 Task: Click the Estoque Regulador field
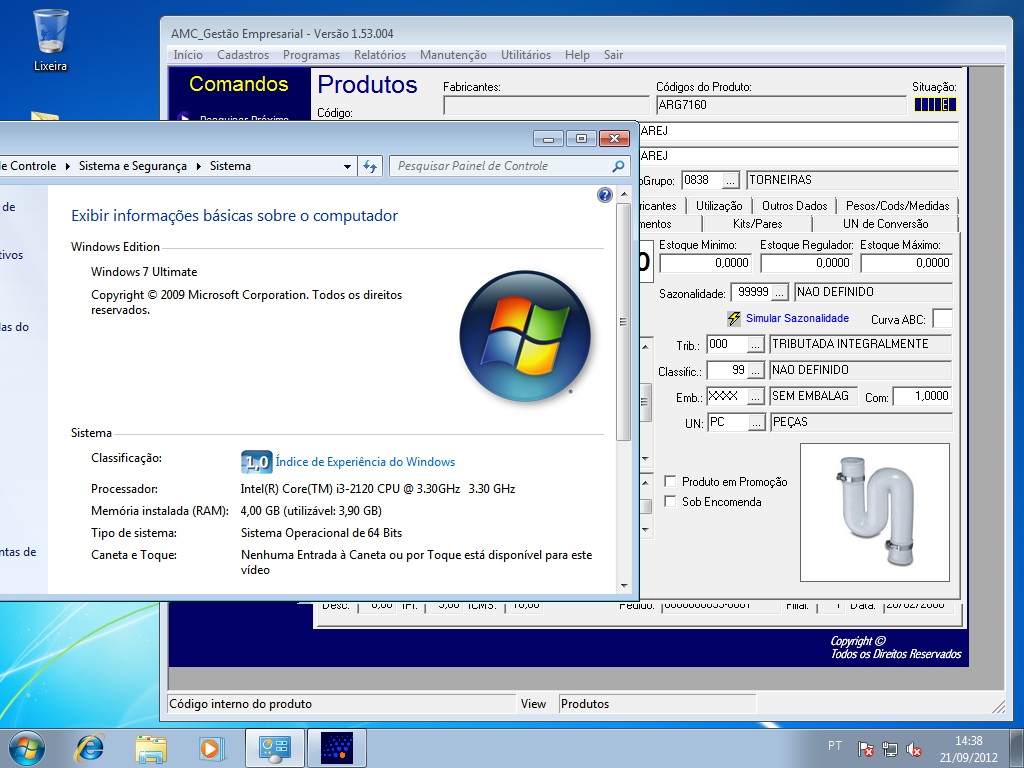[x=807, y=263]
